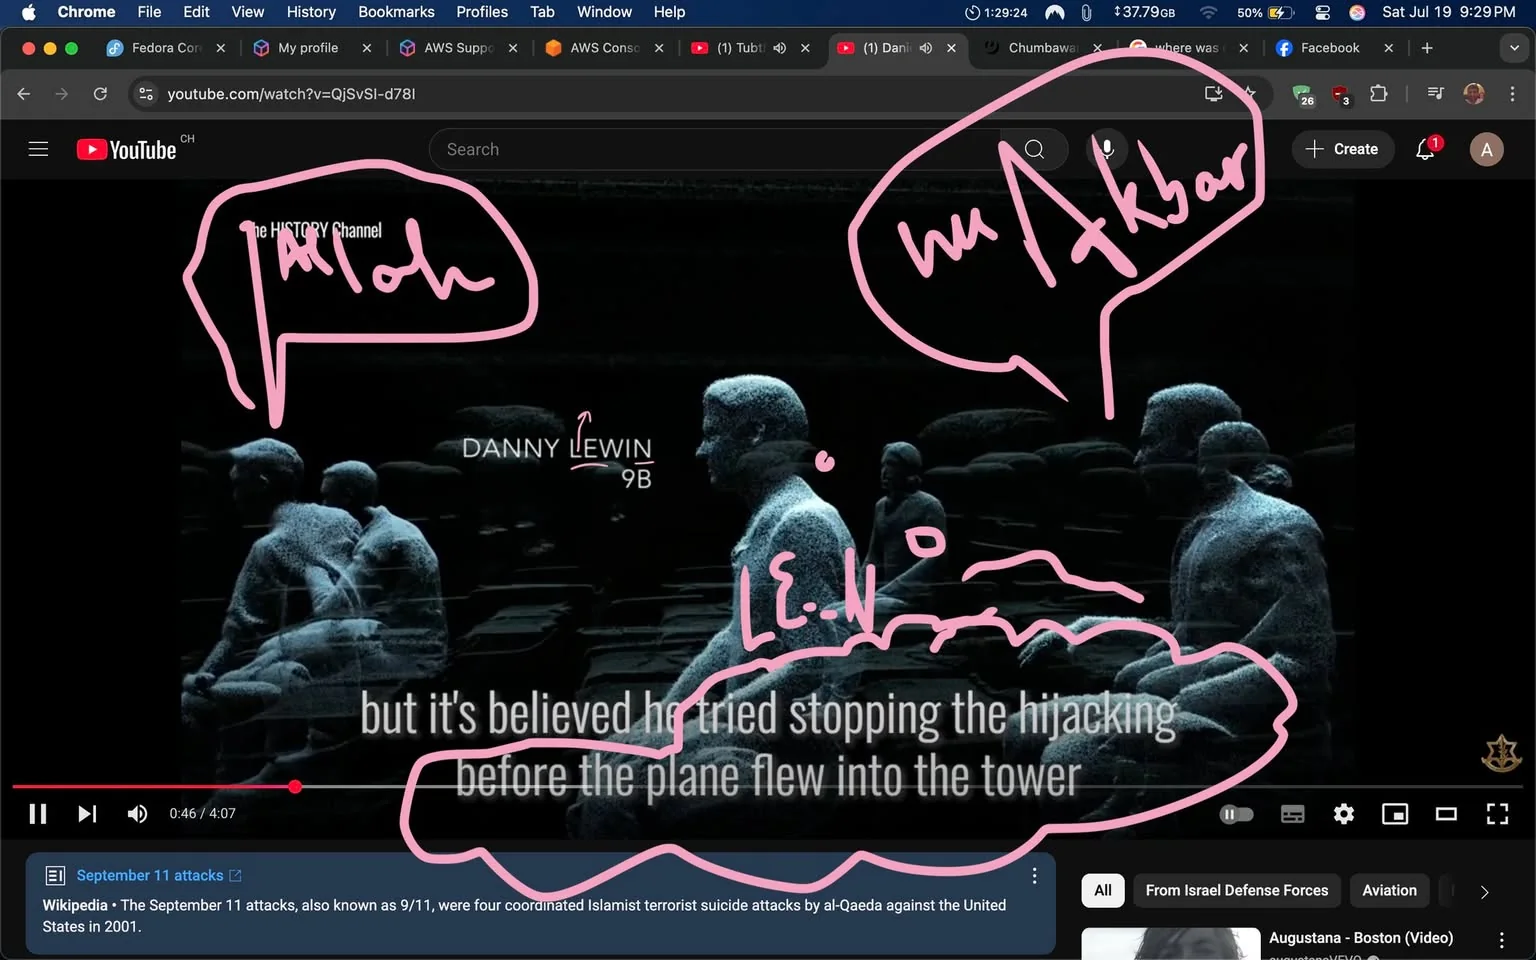Image resolution: width=1536 pixels, height=960 pixels.
Task: Open Chrome three-dot menu
Action: pos(1512,93)
